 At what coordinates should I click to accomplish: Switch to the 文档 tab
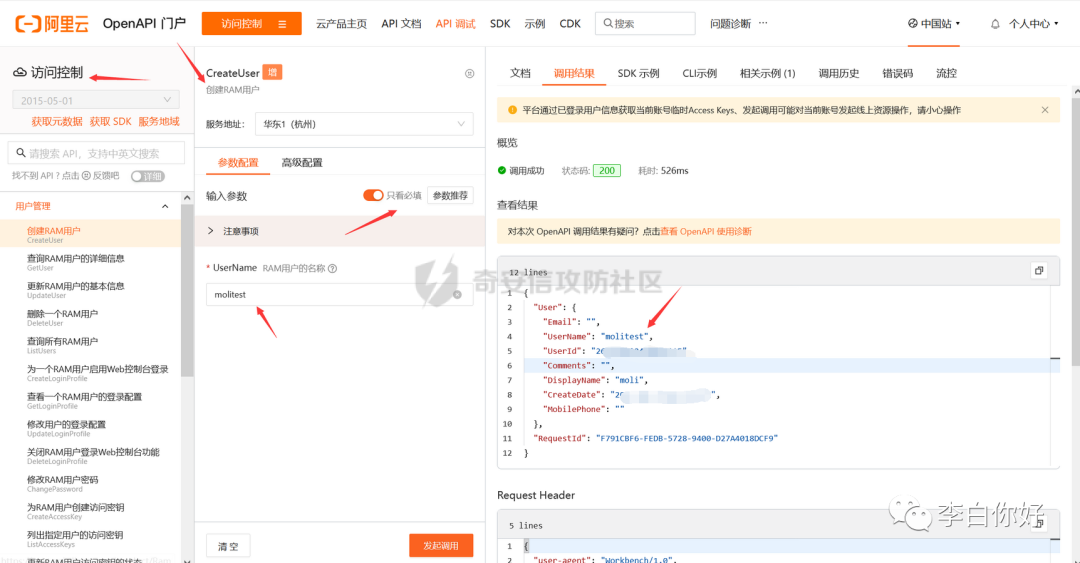click(520, 73)
